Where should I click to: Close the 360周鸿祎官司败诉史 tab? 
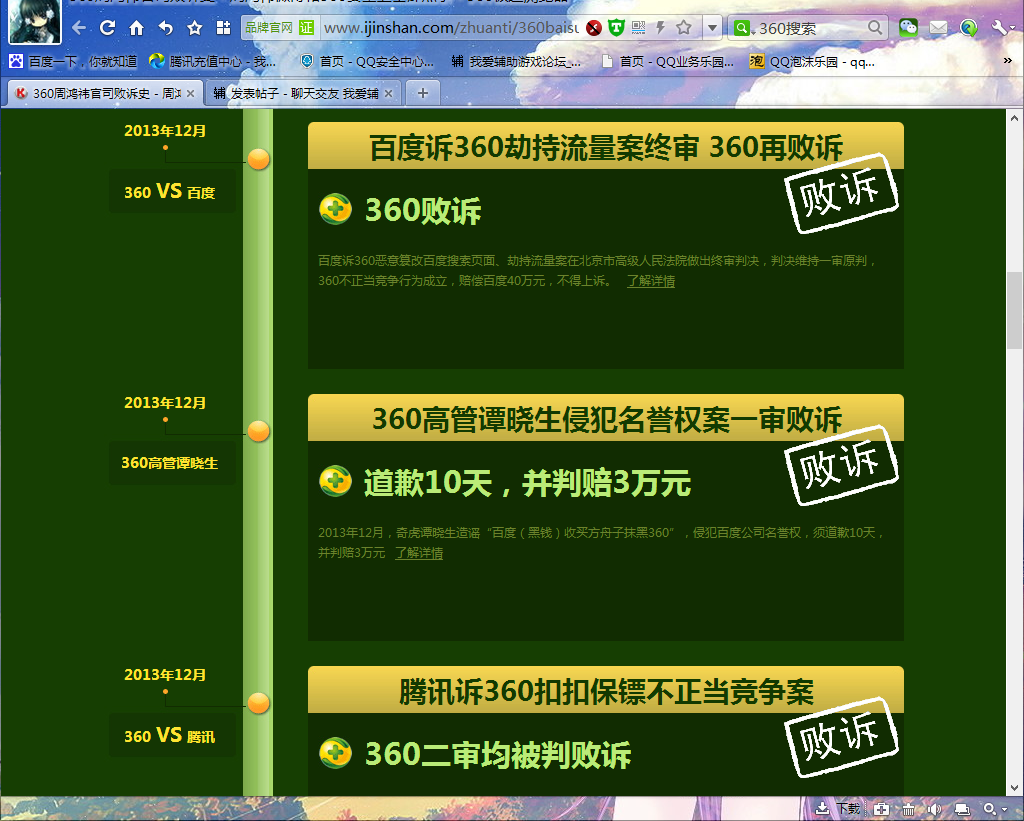[191, 93]
